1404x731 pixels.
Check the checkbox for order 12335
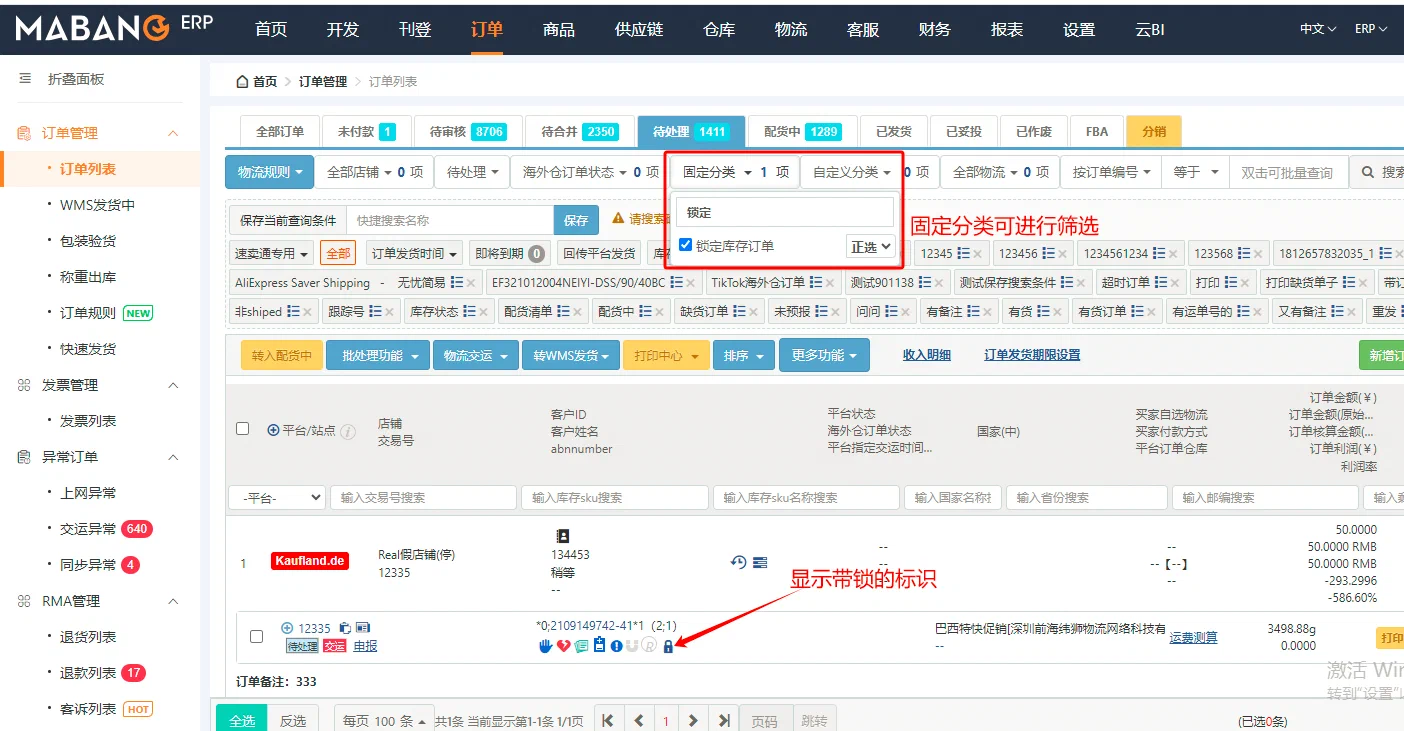(x=256, y=636)
